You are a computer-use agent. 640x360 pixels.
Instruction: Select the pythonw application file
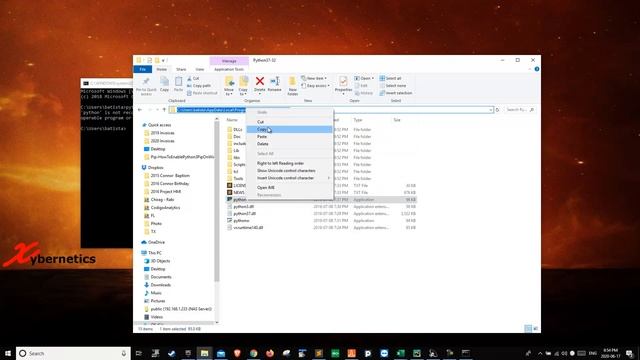click(241, 221)
